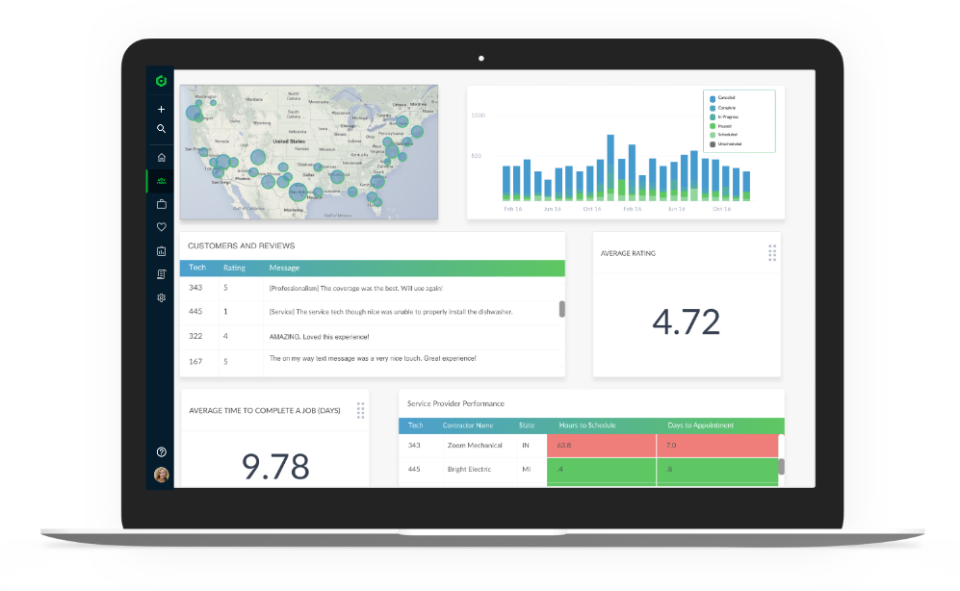
Task: Click the user avatar at sidebar bottom
Action: [161, 475]
